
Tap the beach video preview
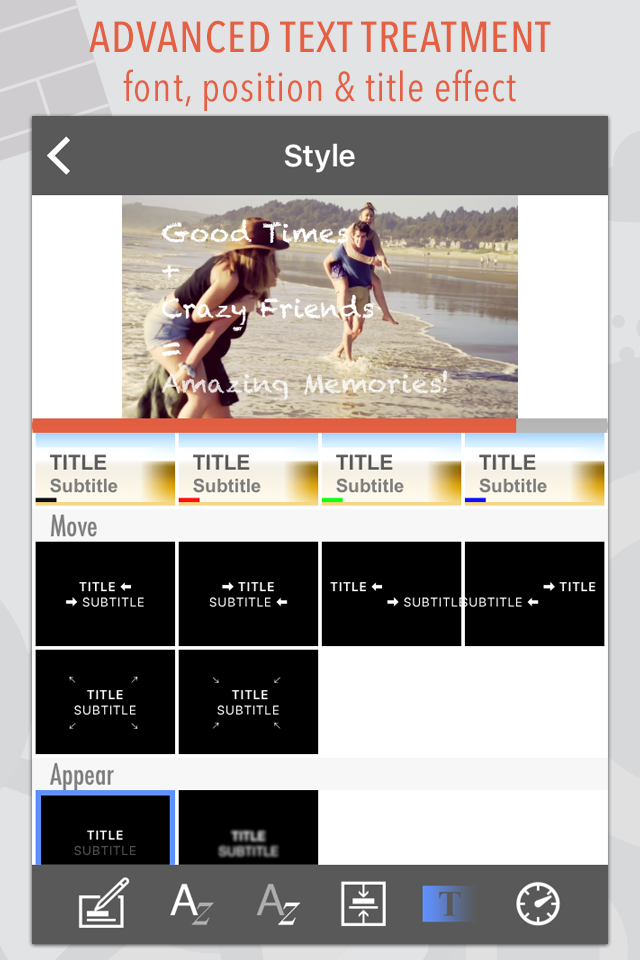320,307
